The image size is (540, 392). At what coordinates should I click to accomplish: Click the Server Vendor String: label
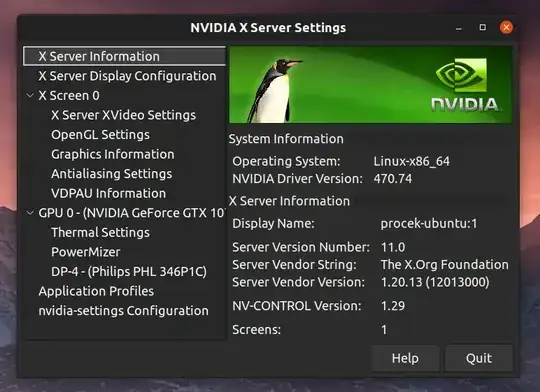click(294, 265)
